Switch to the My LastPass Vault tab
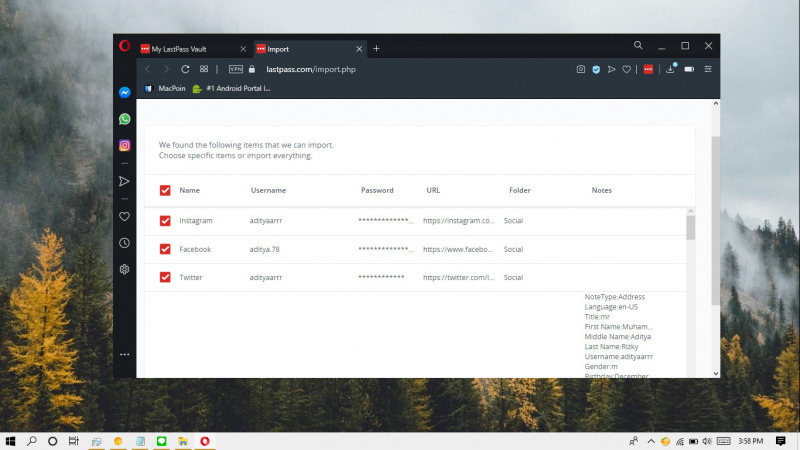Image resolution: width=800 pixels, height=450 pixels. (194, 49)
